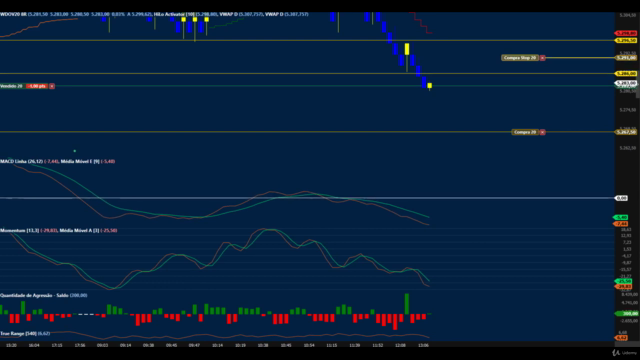Click the first VWAP D indicator label
Screen dimensions: 640x360
pyautogui.click(x=229, y=14)
